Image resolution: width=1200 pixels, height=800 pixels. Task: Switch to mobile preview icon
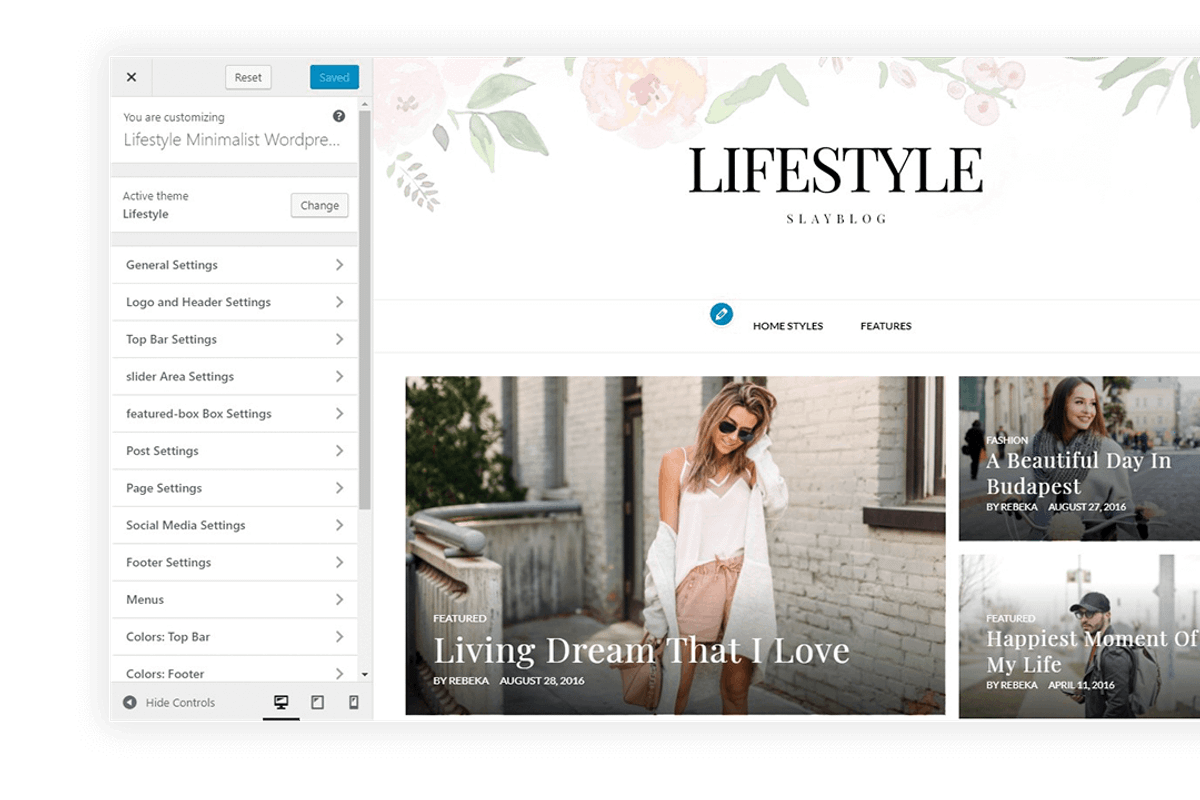[353, 703]
